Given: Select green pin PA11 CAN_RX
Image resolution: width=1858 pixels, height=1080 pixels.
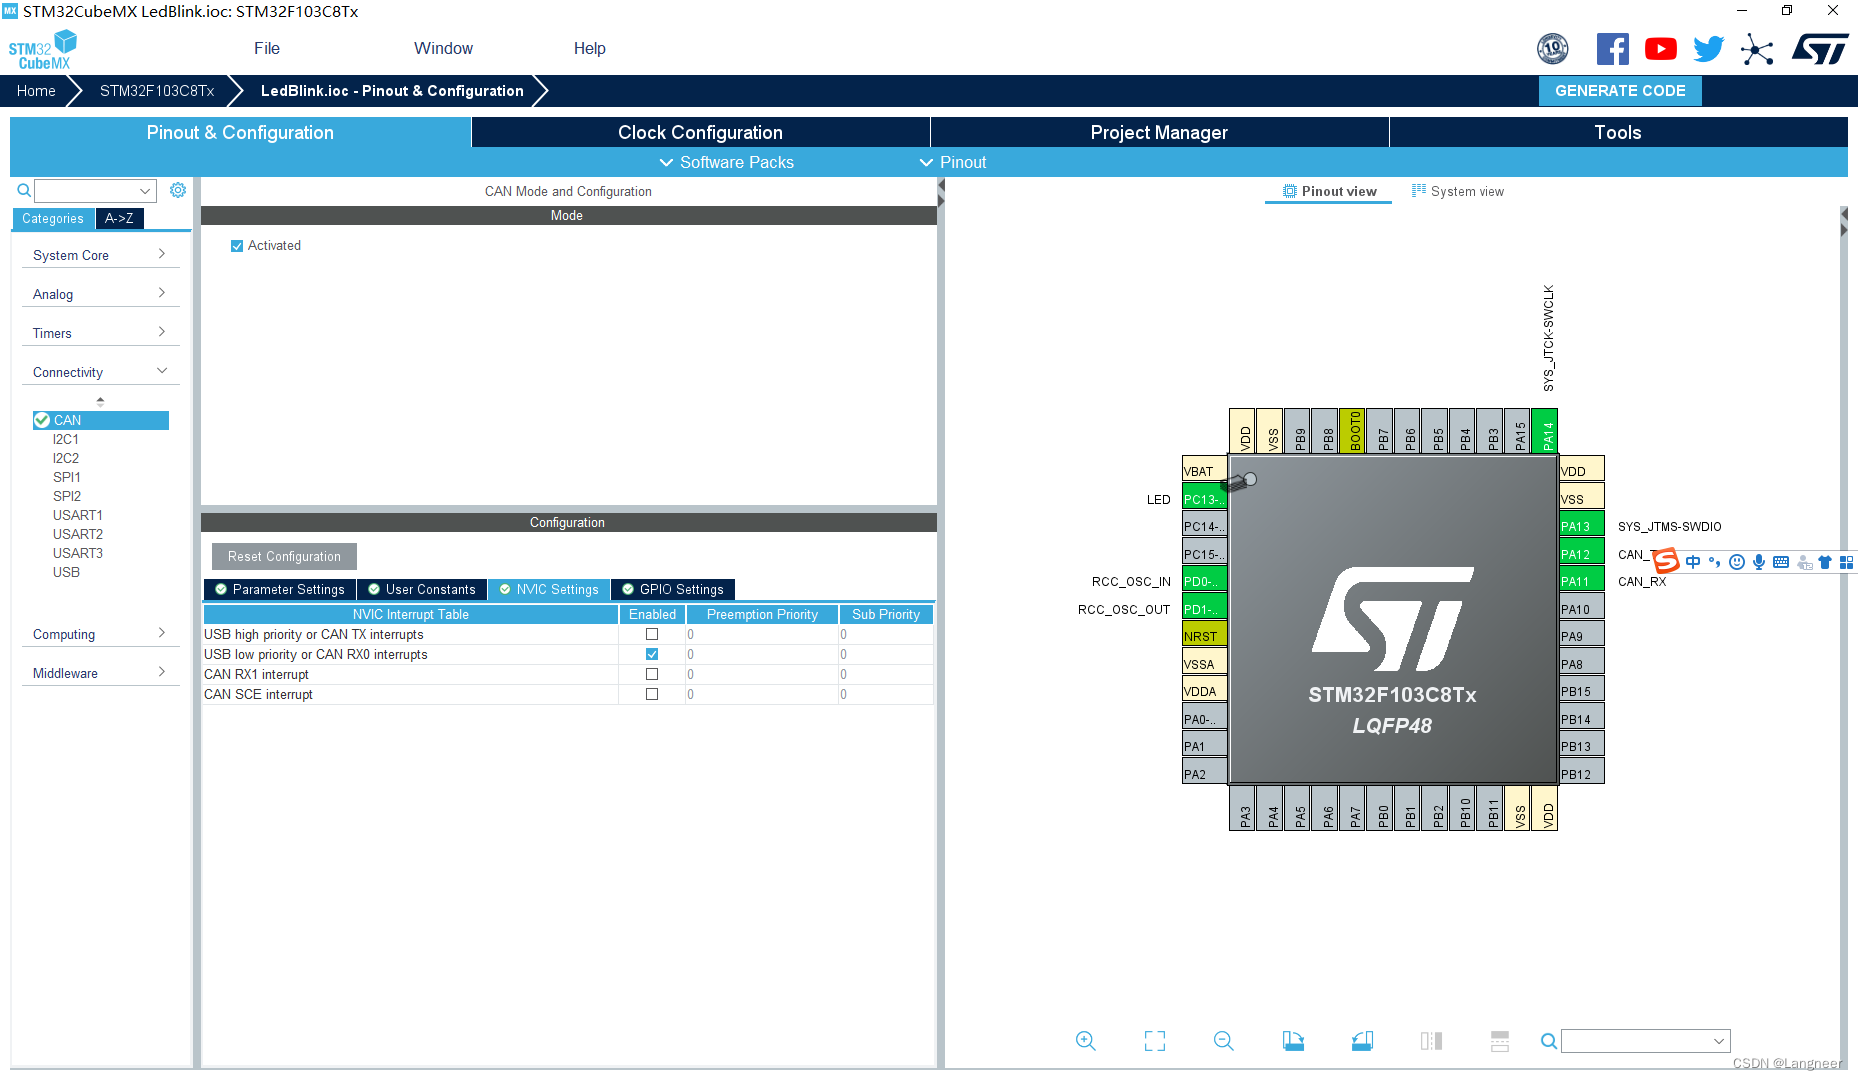Looking at the screenshot, I should click(1581, 581).
